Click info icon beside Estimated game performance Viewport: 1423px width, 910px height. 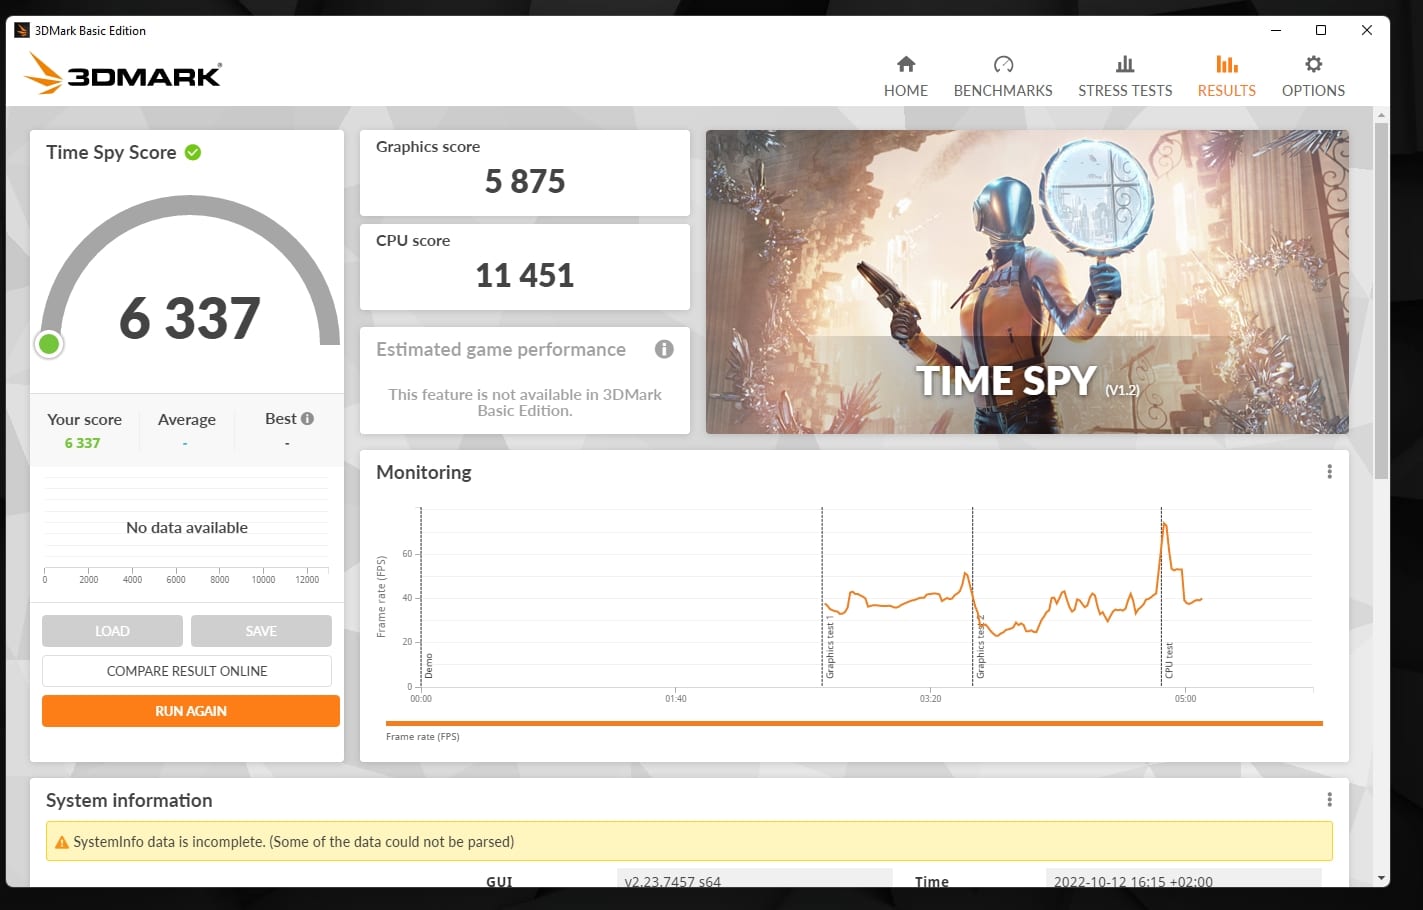click(x=664, y=349)
